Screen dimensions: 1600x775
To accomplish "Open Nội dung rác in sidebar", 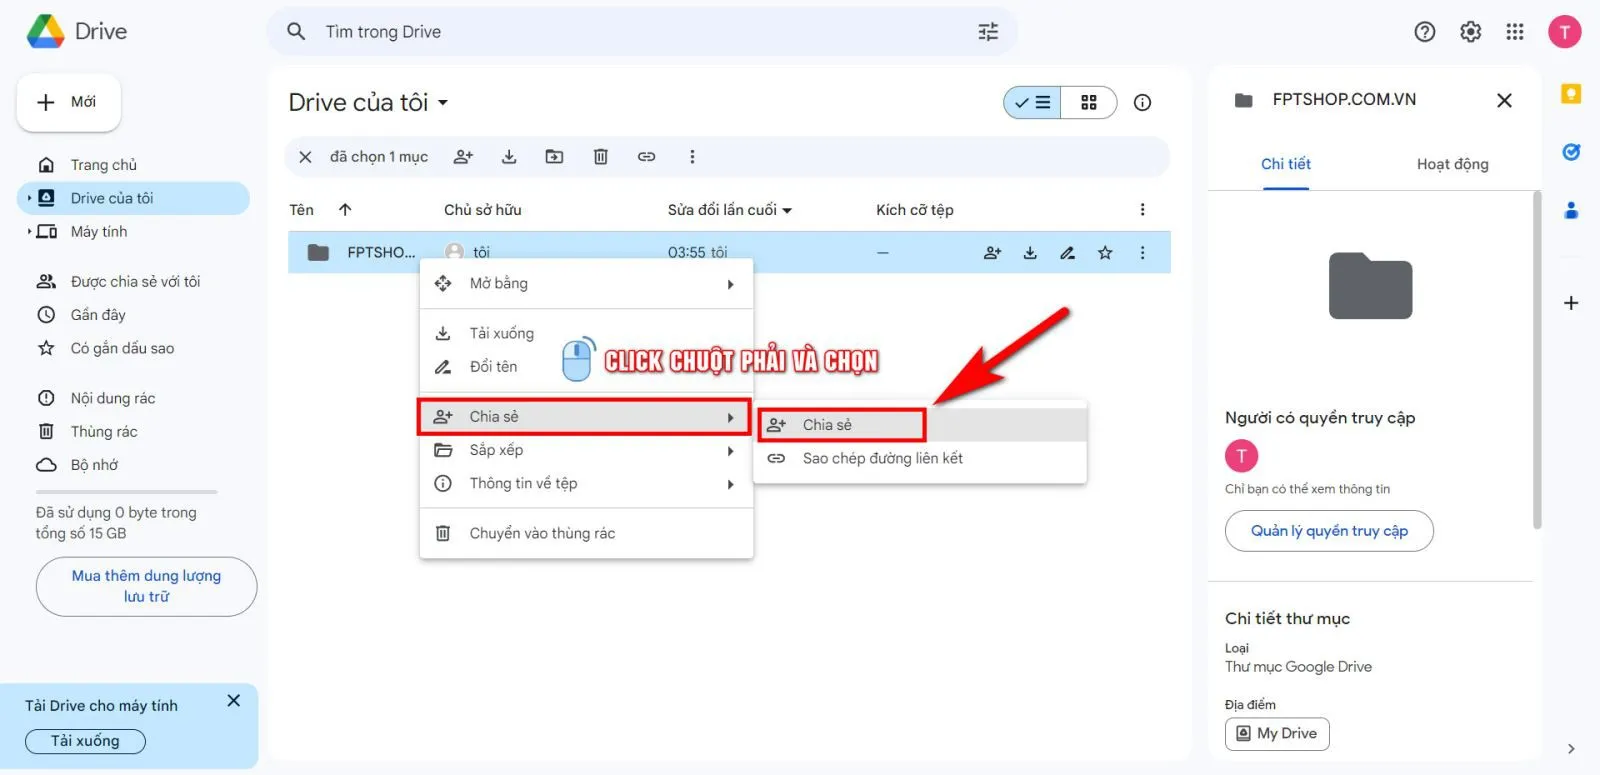I will pyautogui.click(x=133, y=398).
